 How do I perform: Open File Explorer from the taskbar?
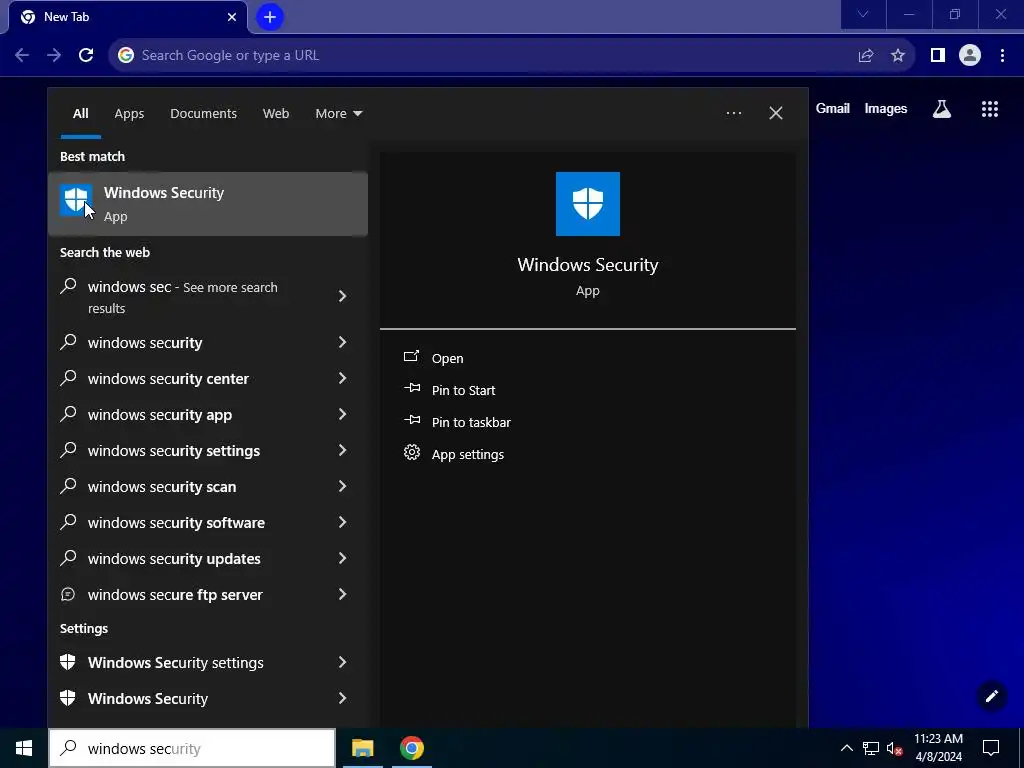[x=362, y=748]
